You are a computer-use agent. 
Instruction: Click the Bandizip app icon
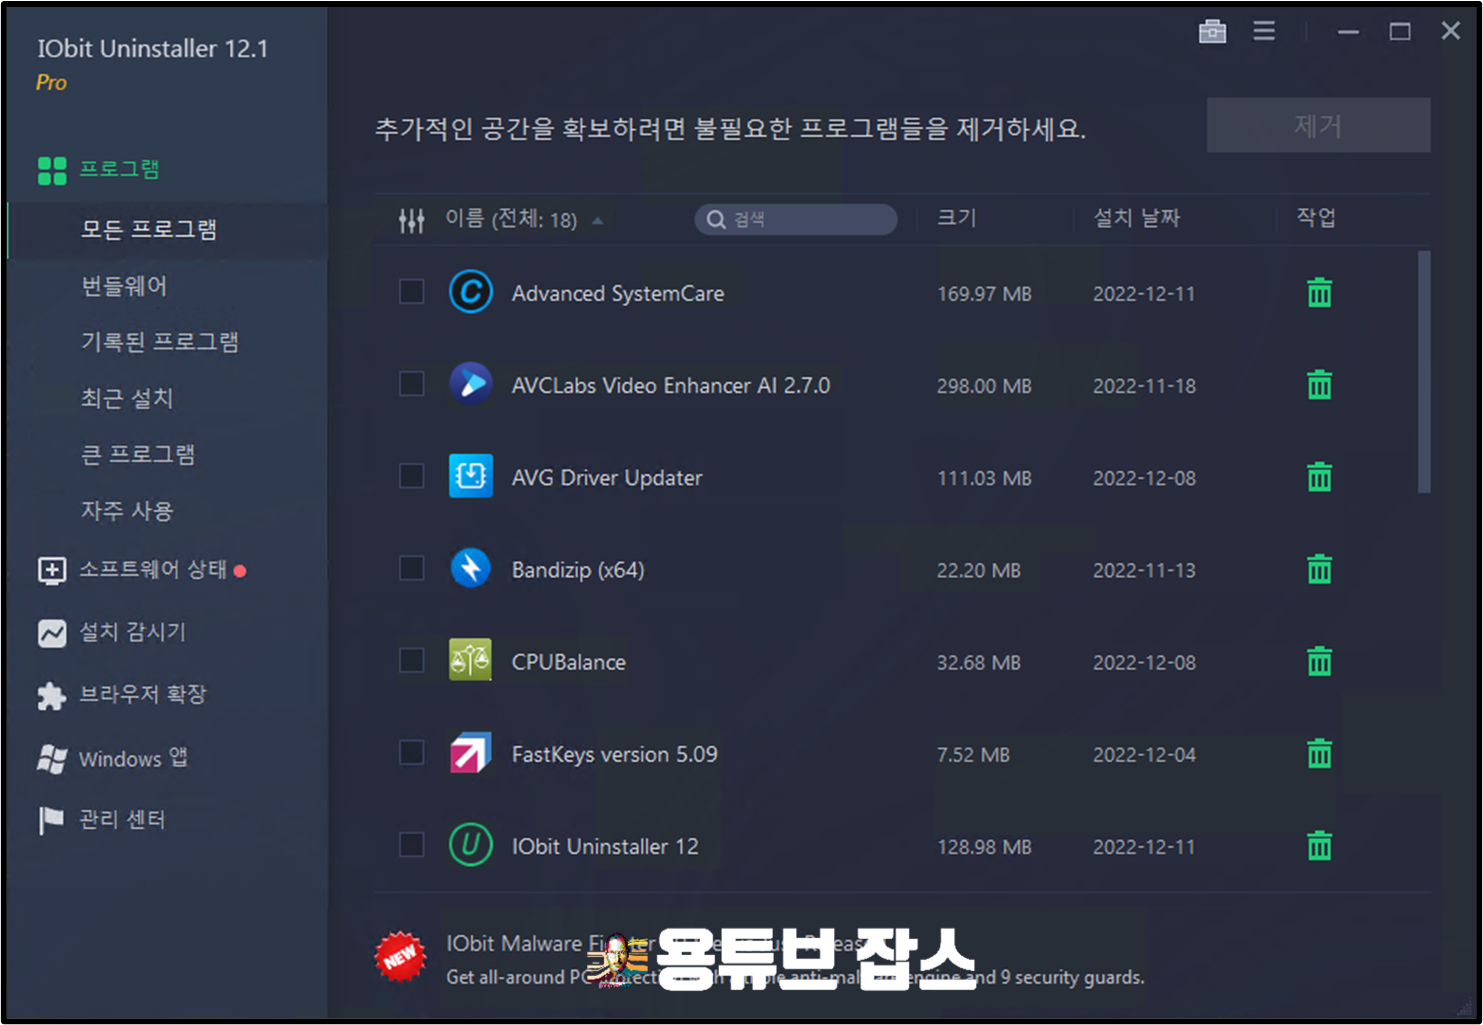click(x=470, y=568)
